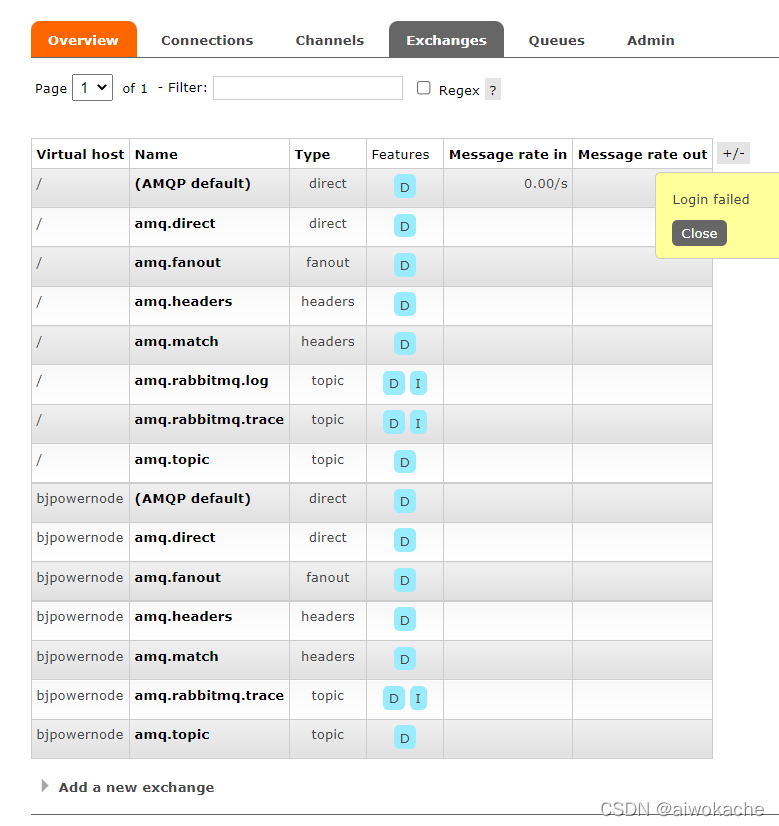
Task: Switch to the Admin tab
Action: [x=650, y=40]
